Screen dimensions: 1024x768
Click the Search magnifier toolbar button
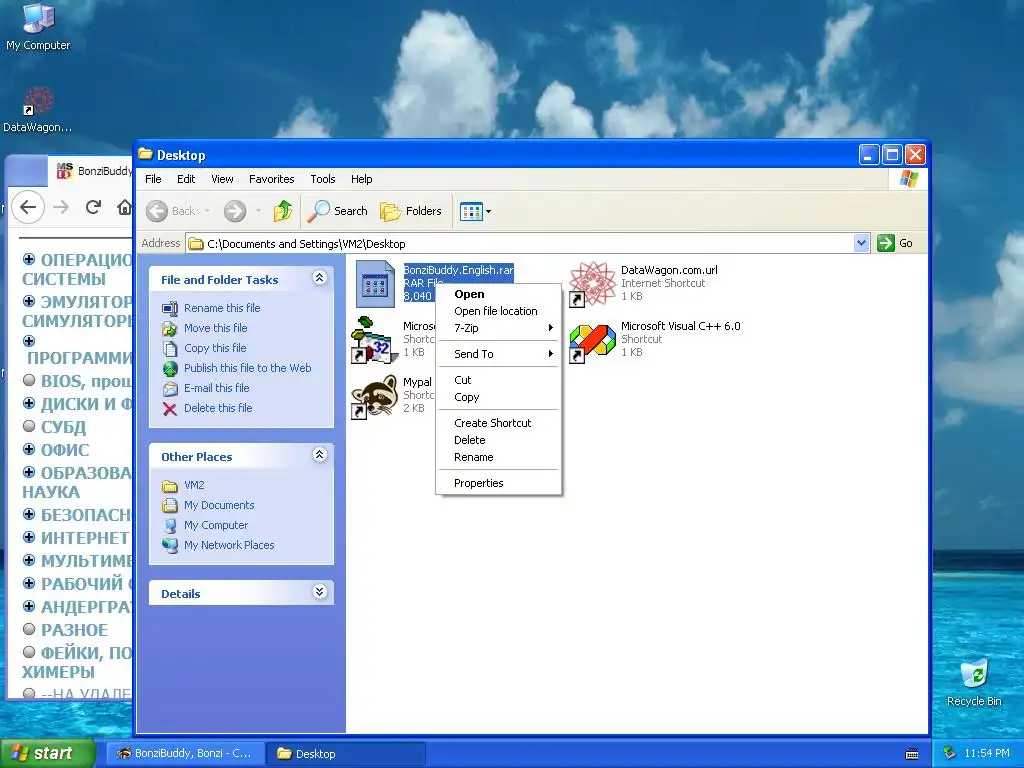[x=338, y=211]
